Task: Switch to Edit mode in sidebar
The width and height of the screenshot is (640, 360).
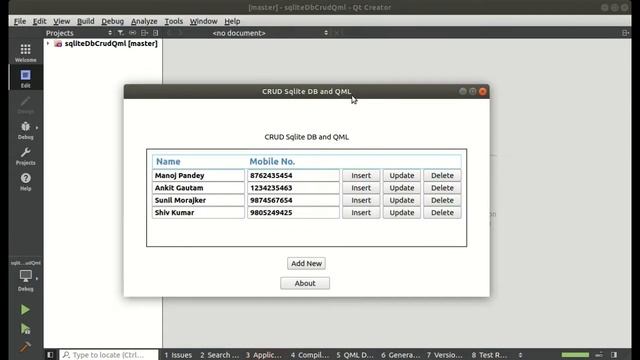Action: [x=25, y=78]
